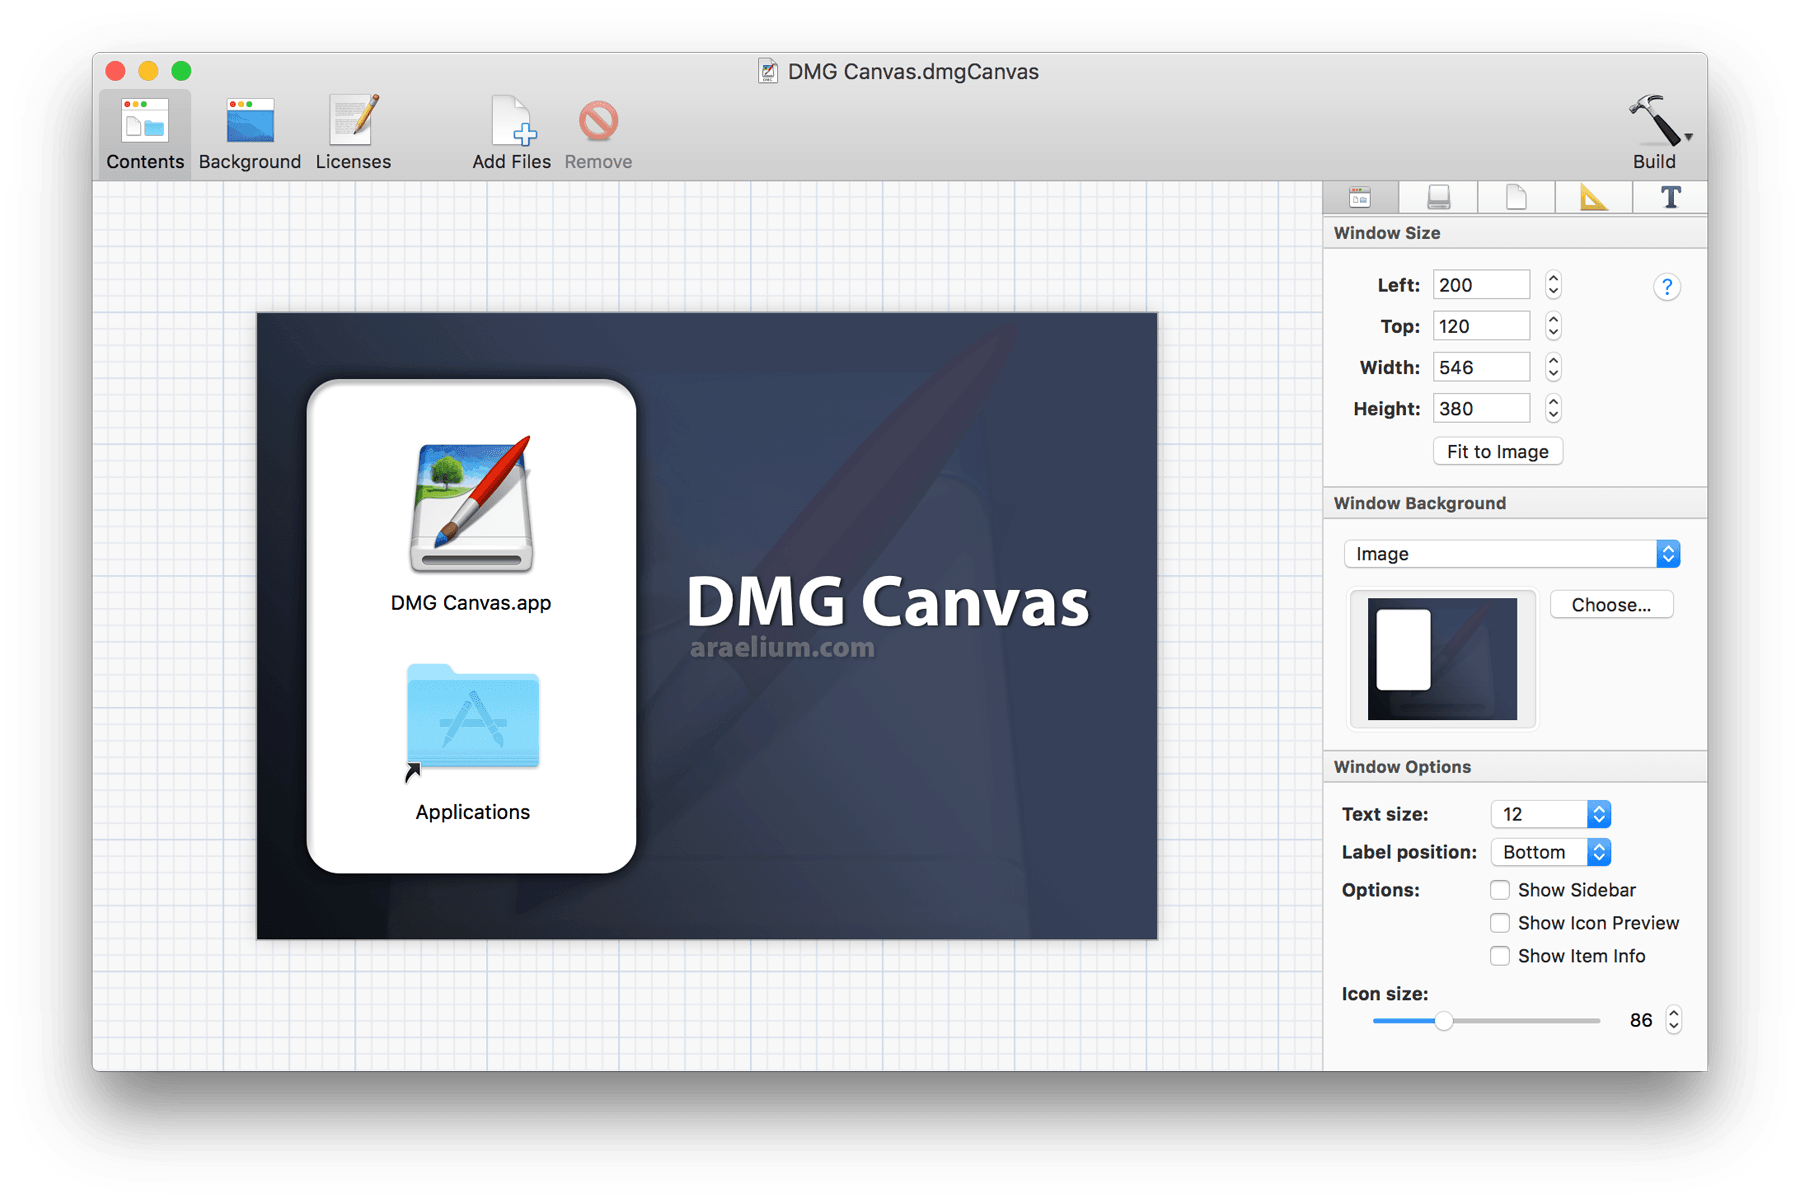This screenshot has width=1800, height=1204.
Task: Enable the Show Sidebar option
Action: tap(1500, 889)
